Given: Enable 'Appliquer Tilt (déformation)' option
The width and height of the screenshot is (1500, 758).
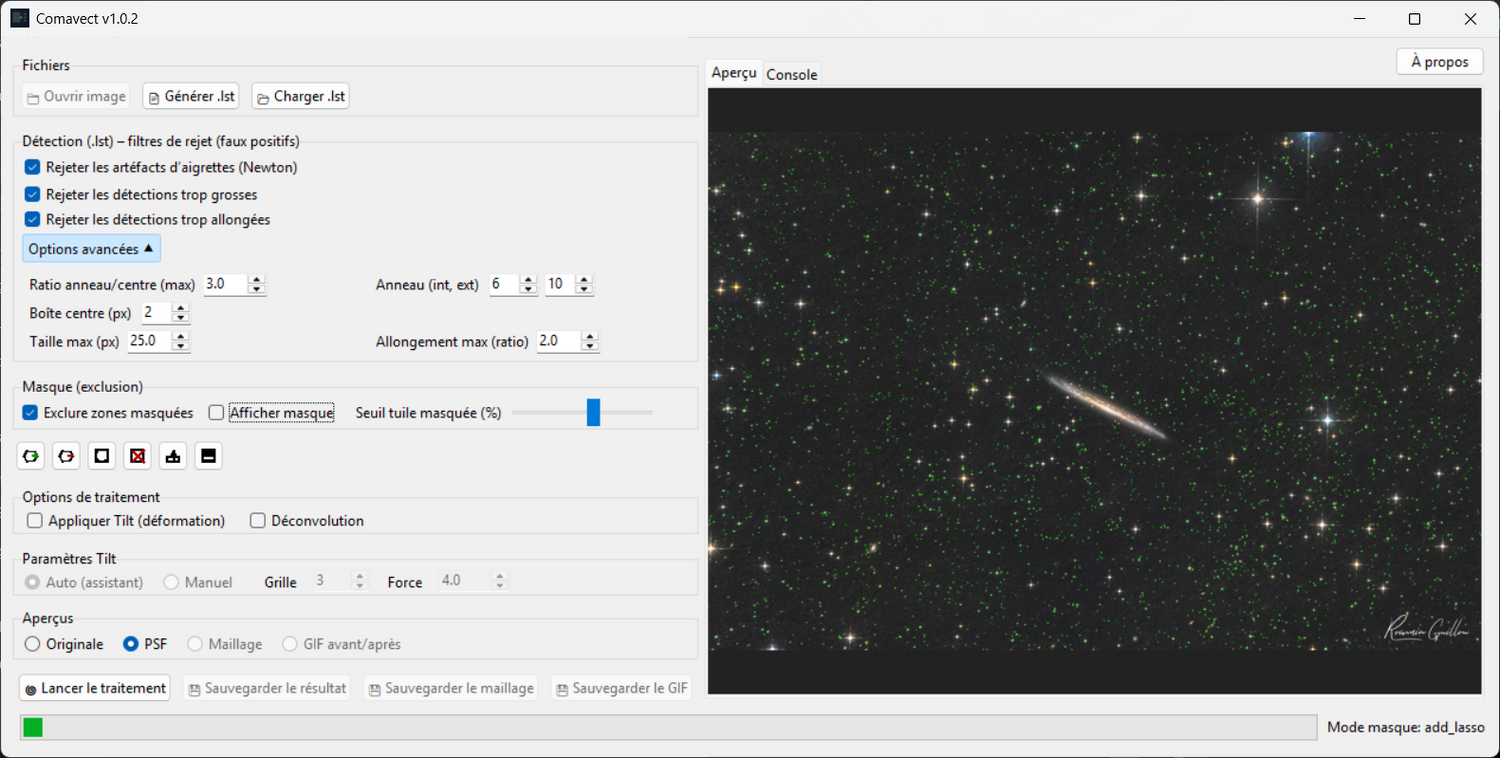Looking at the screenshot, I should tap(35, 520).
